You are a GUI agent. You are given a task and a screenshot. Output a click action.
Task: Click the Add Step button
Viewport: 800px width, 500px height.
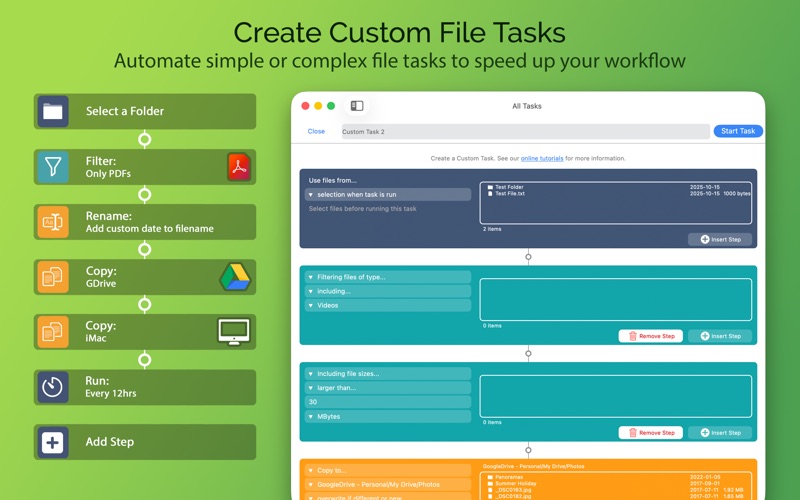145,442
